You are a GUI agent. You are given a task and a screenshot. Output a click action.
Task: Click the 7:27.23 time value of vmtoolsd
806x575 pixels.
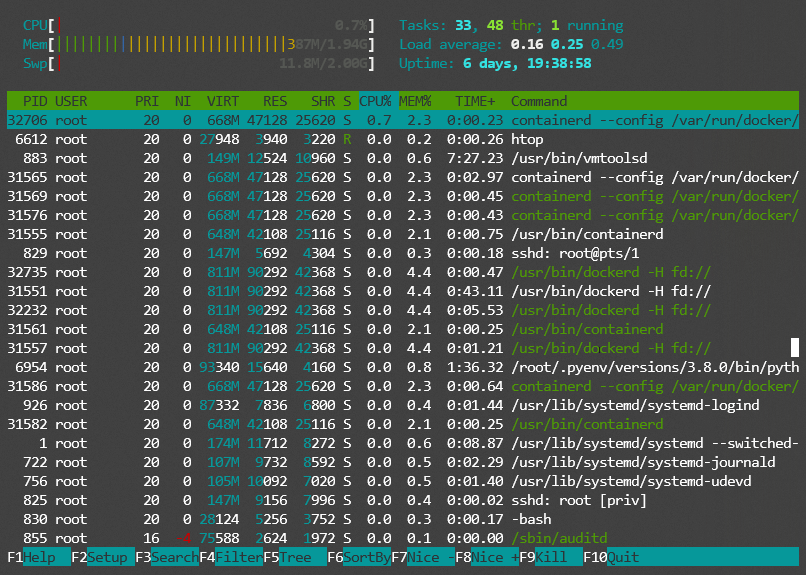click(475, 158)
